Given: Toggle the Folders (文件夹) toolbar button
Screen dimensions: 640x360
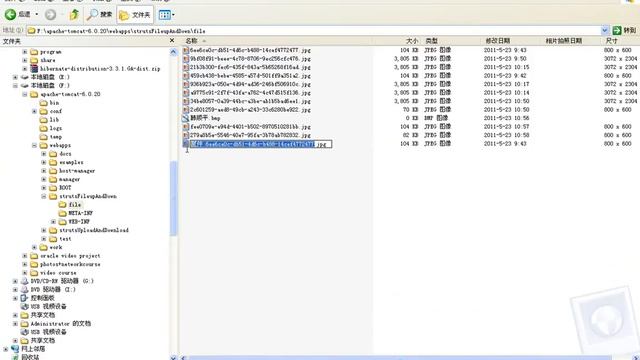Looking at the screenshot, I should 135,15.
